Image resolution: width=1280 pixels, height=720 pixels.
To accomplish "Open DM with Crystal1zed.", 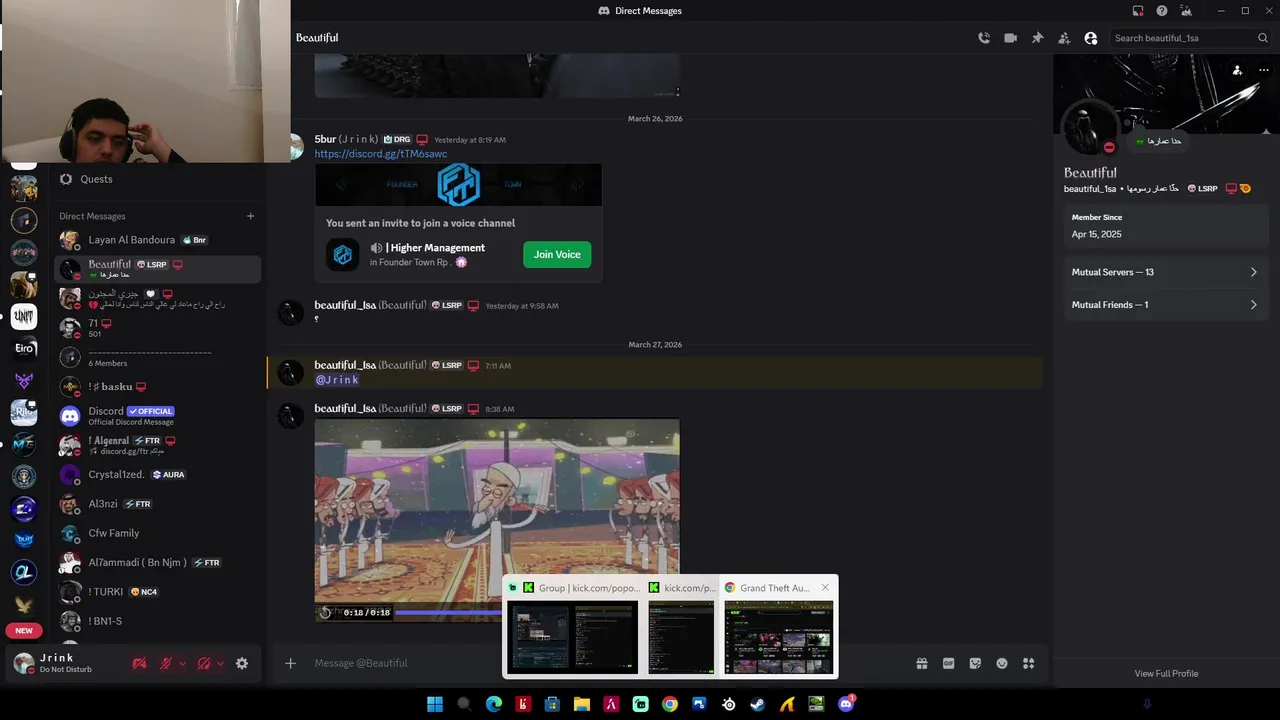I will point(158,474).
